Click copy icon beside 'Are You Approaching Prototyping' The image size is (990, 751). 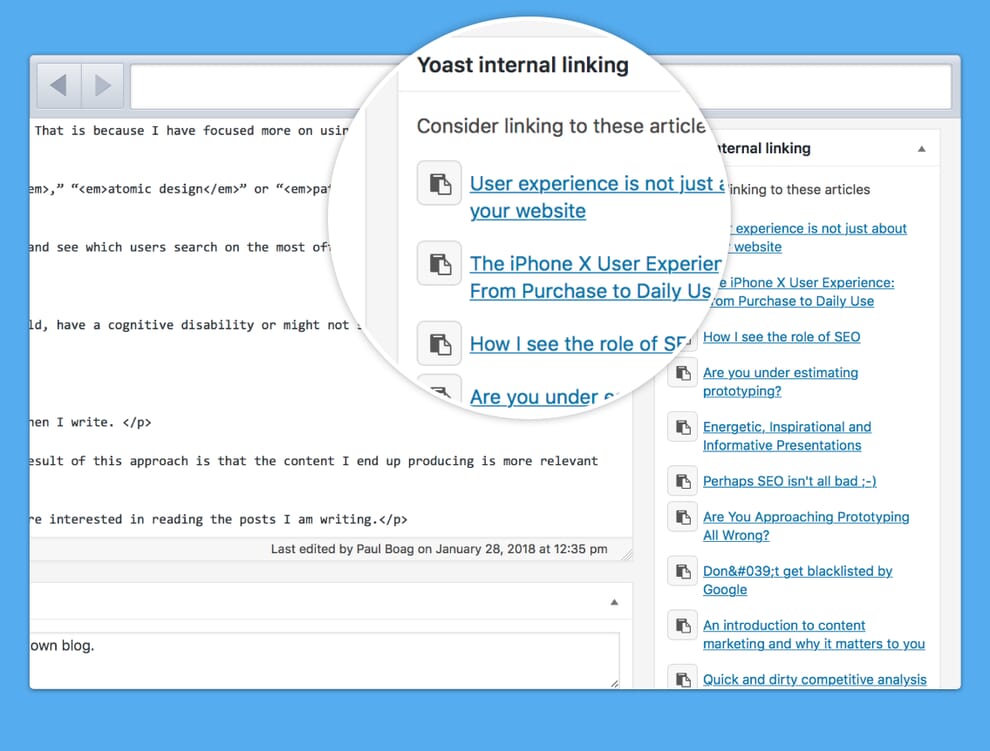click(x=682, y=517)
